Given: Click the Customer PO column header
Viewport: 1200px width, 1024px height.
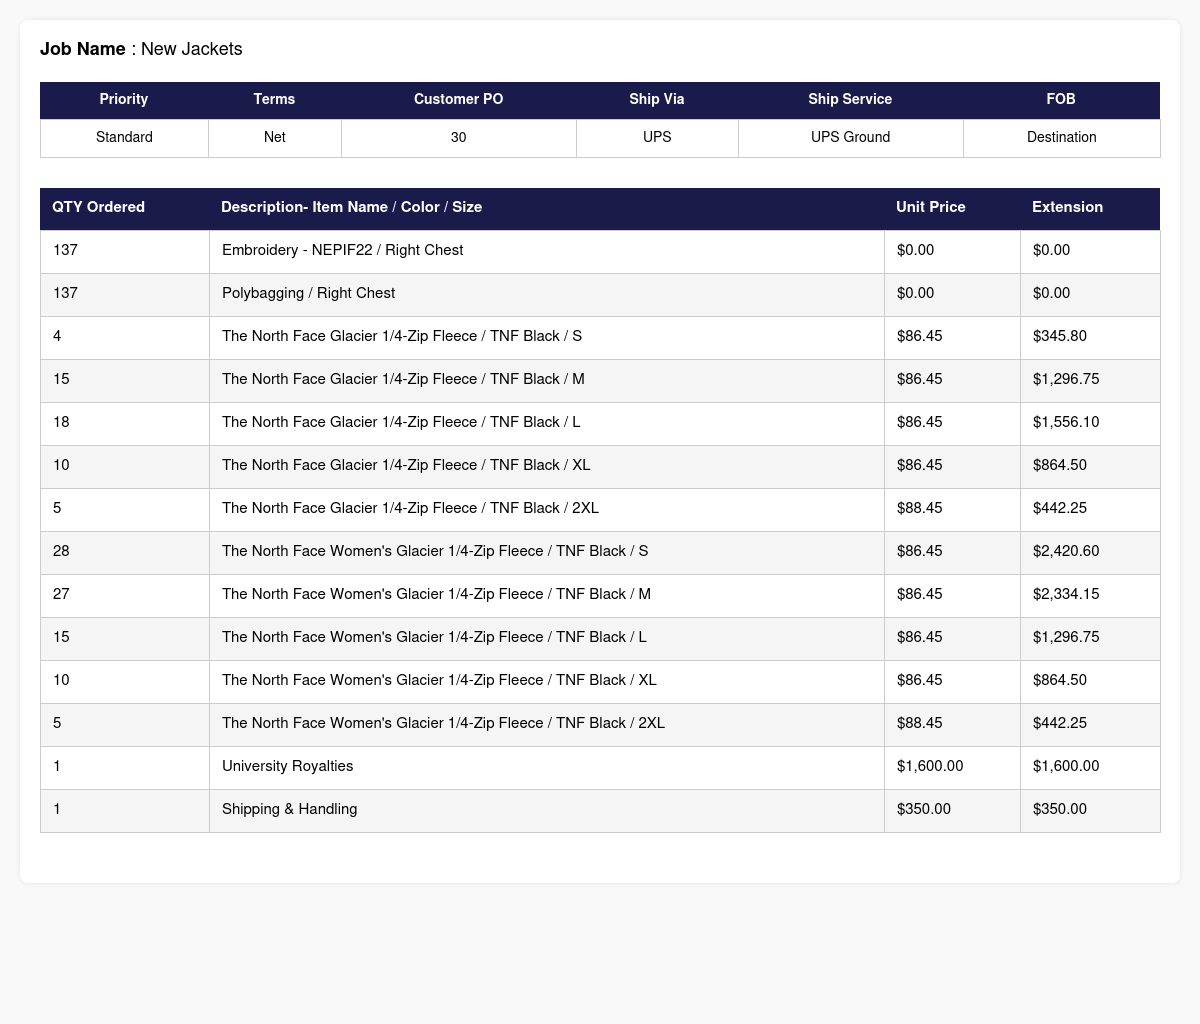Looking at the screenshot, I should (459, 99).
